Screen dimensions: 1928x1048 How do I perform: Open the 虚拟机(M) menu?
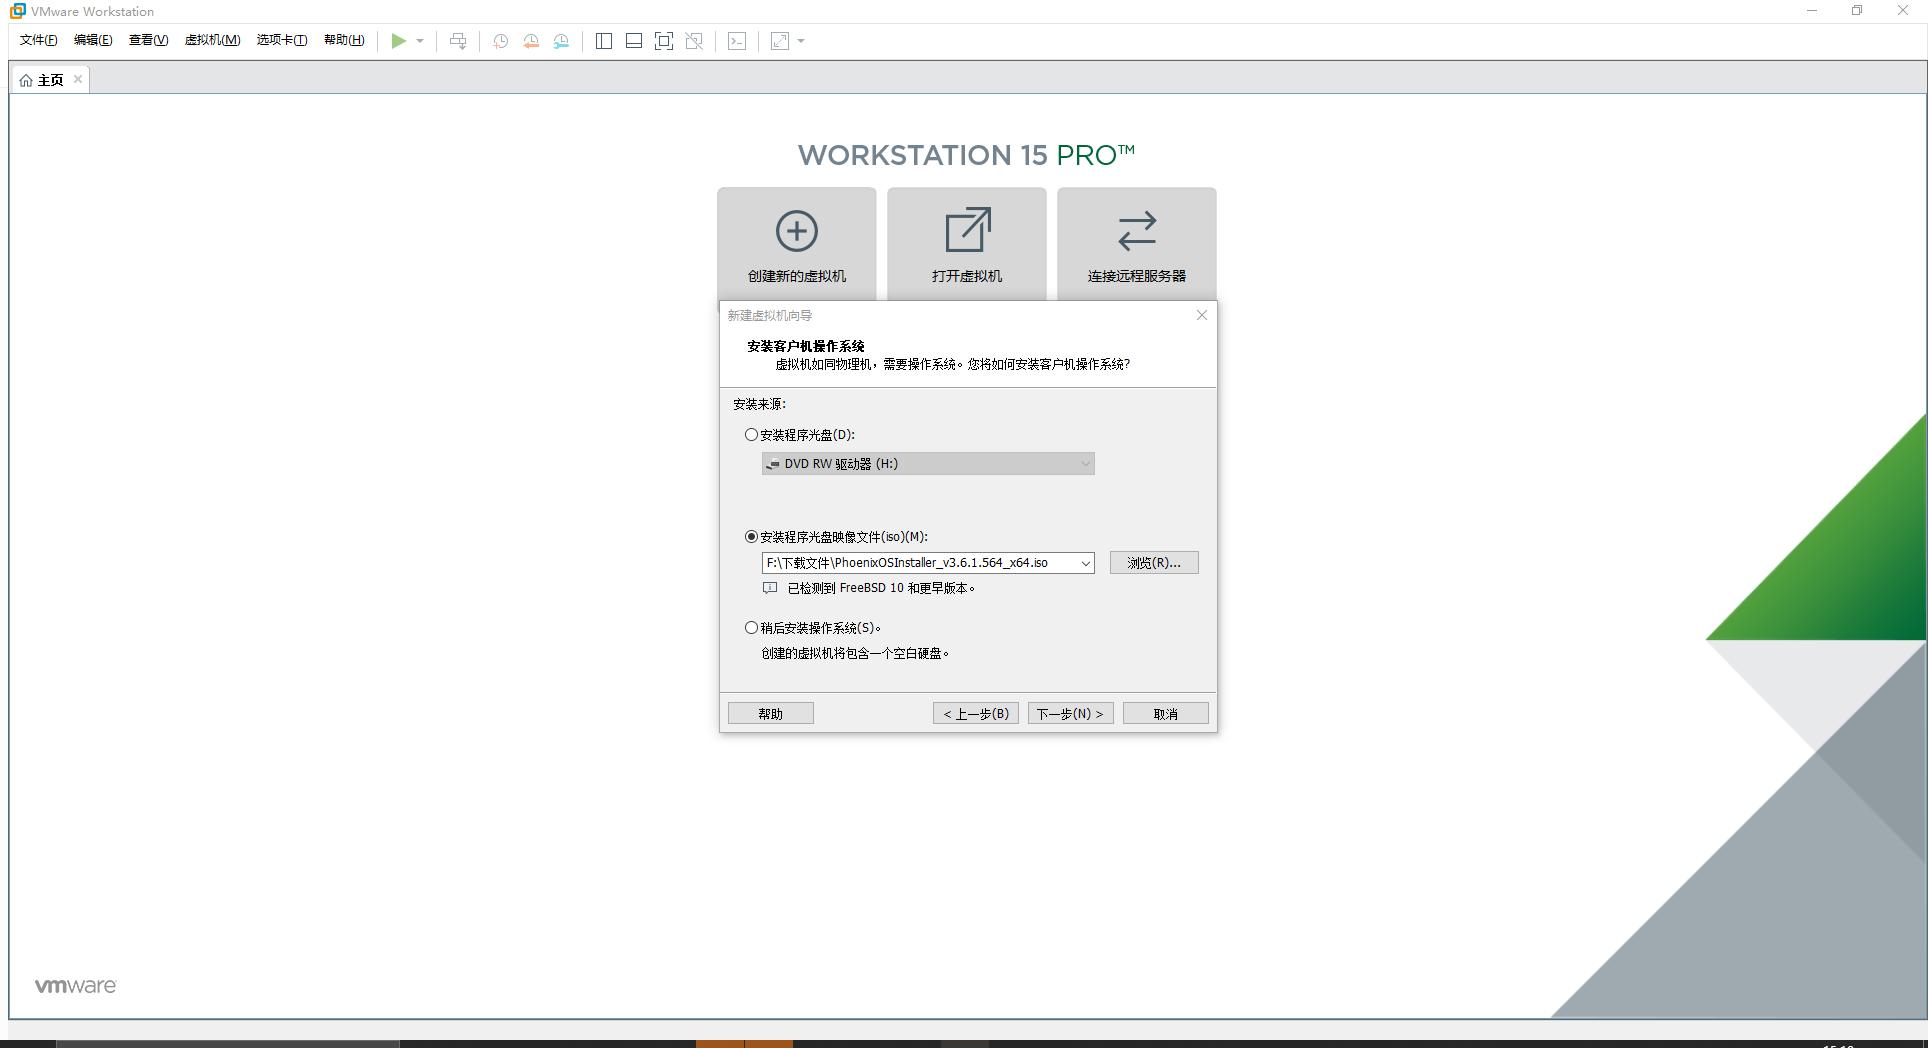pyautogui.click(x=212, y=41)
